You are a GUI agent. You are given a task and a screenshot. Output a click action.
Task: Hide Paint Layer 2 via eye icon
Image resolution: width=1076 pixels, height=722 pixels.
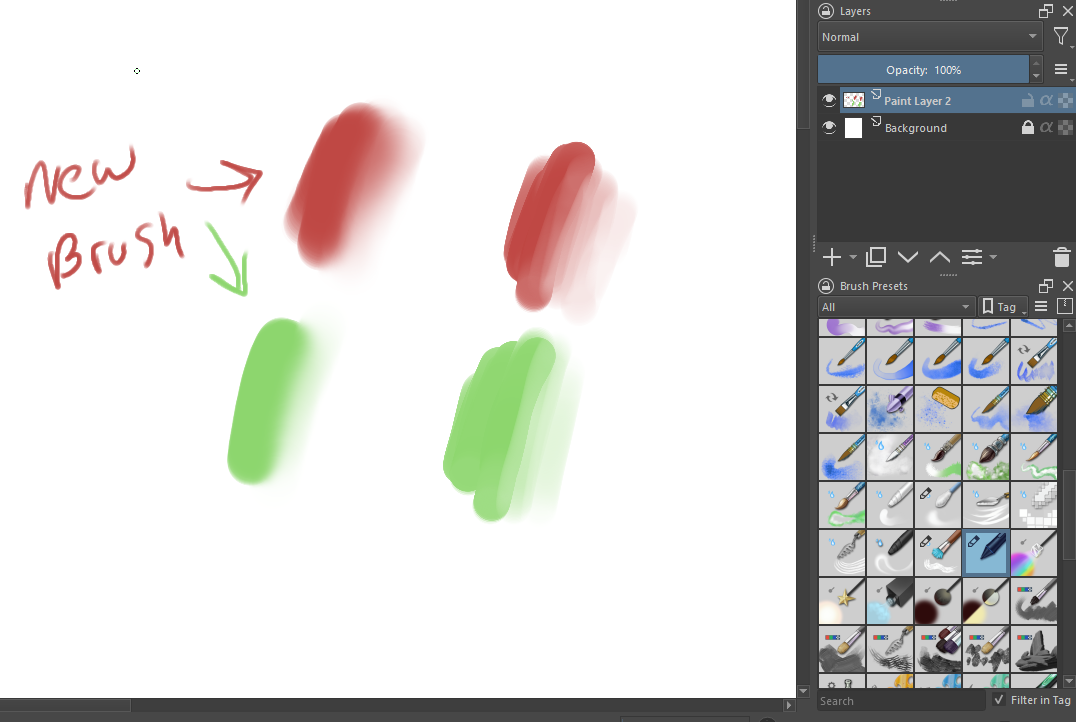click(x=829, y=100)
